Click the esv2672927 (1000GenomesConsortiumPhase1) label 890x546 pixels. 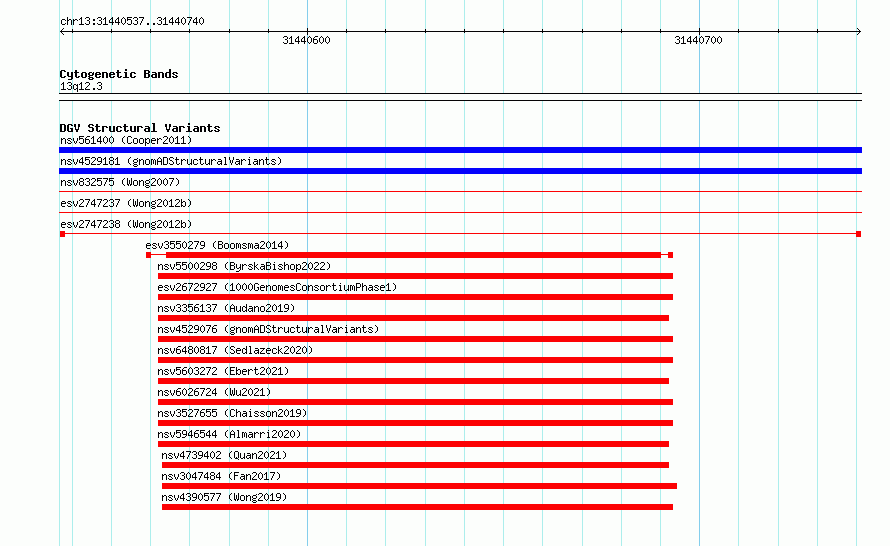277,287
